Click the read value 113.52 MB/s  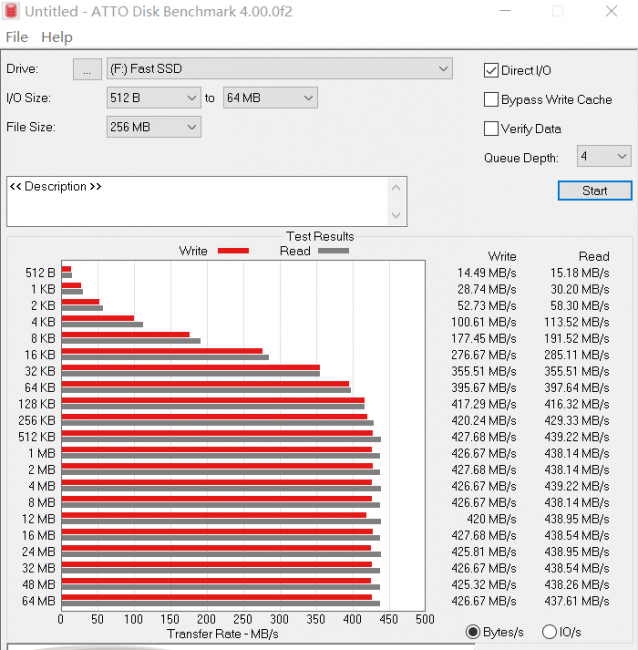[x=577, y=322]
